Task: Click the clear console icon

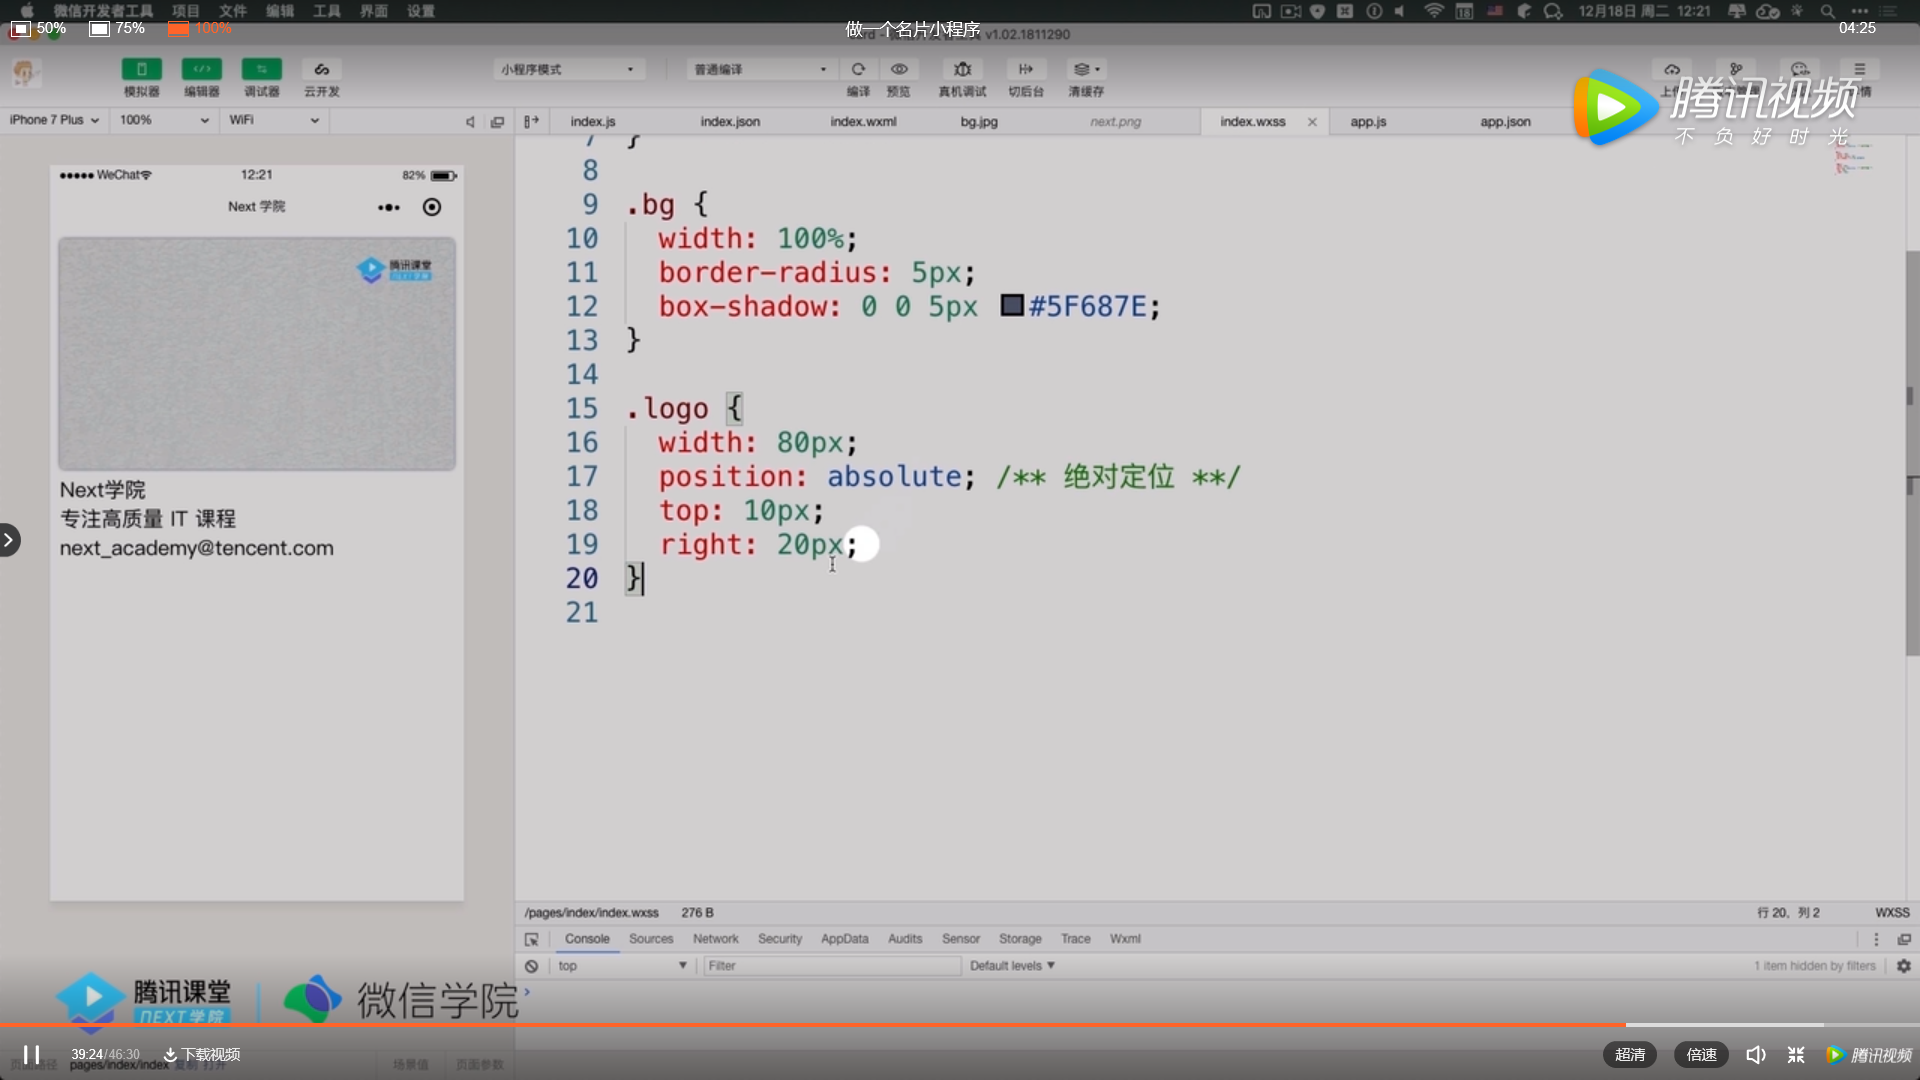Action: (x=532, y=966)
